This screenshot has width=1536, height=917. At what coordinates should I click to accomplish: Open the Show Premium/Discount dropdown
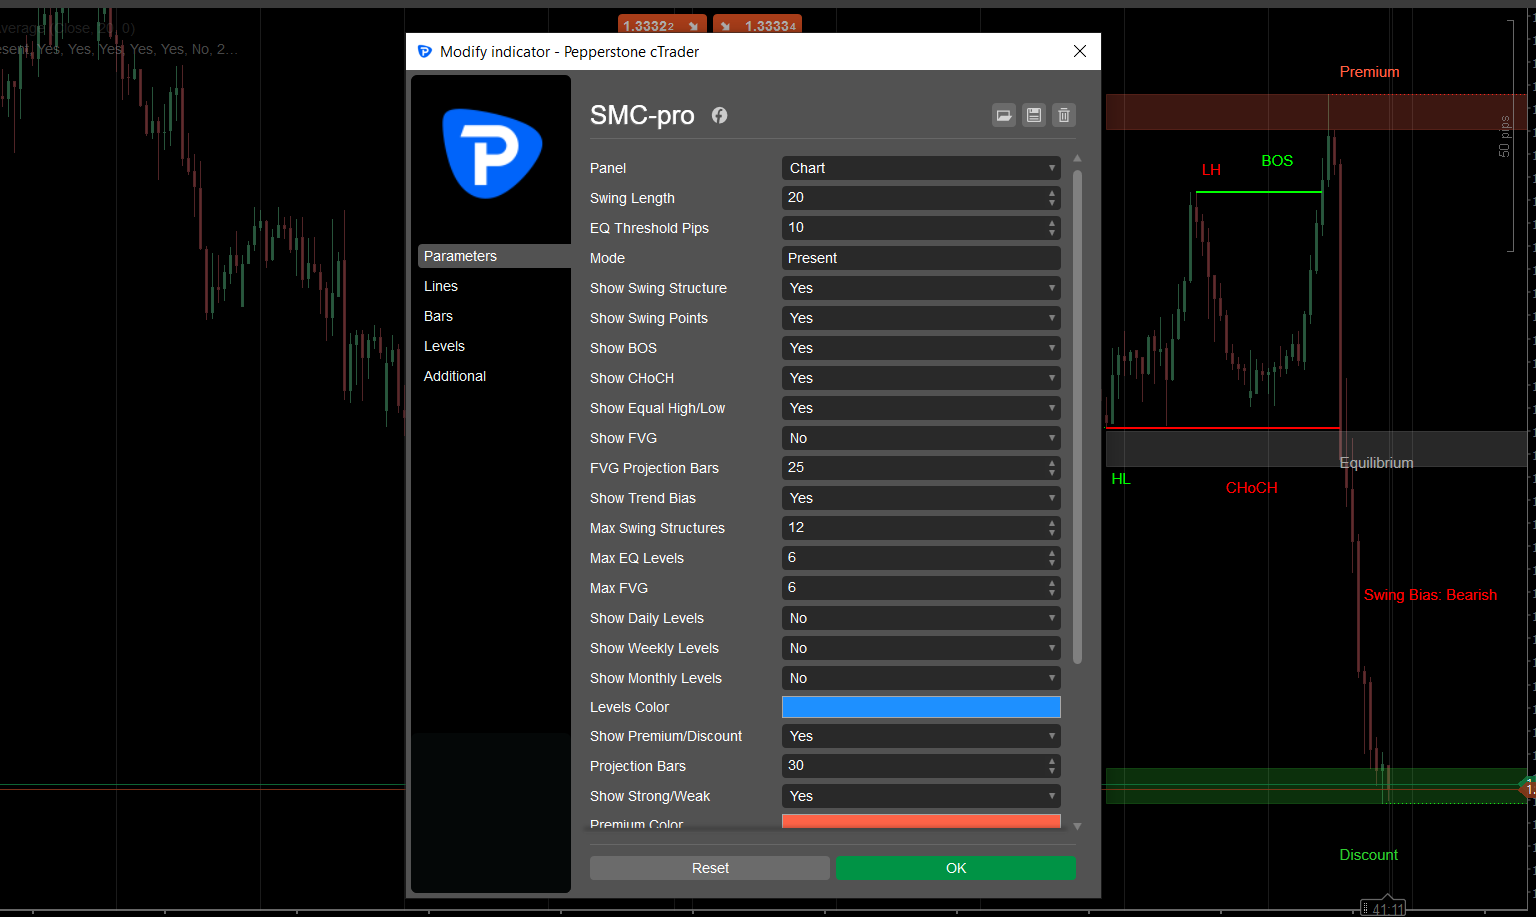(921, 736)
